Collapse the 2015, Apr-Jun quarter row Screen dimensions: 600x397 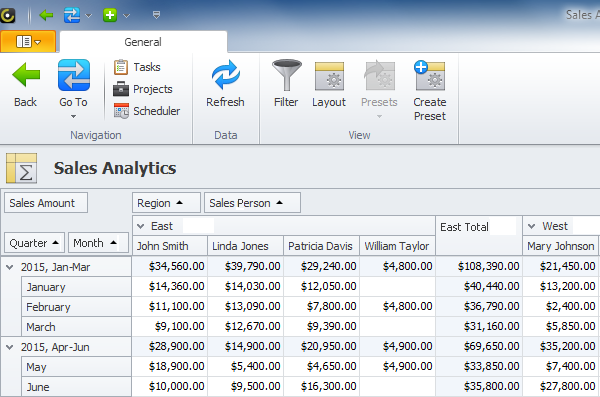tap(10, 347)
